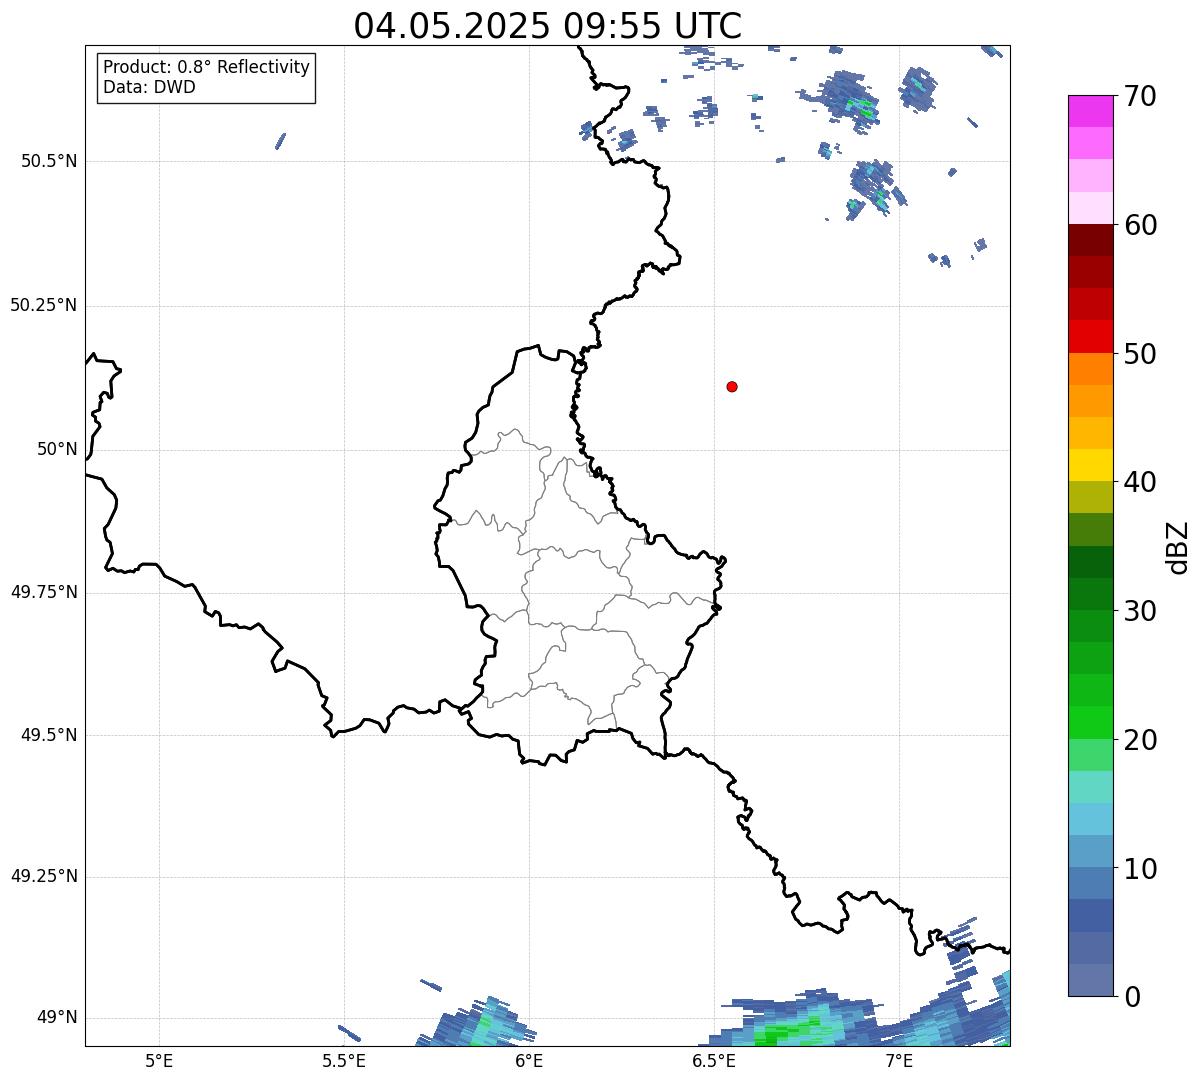Click the dark maroon colorbar segment below 60
This screenshot has height=1081, width=1202.
point(1090,240)
